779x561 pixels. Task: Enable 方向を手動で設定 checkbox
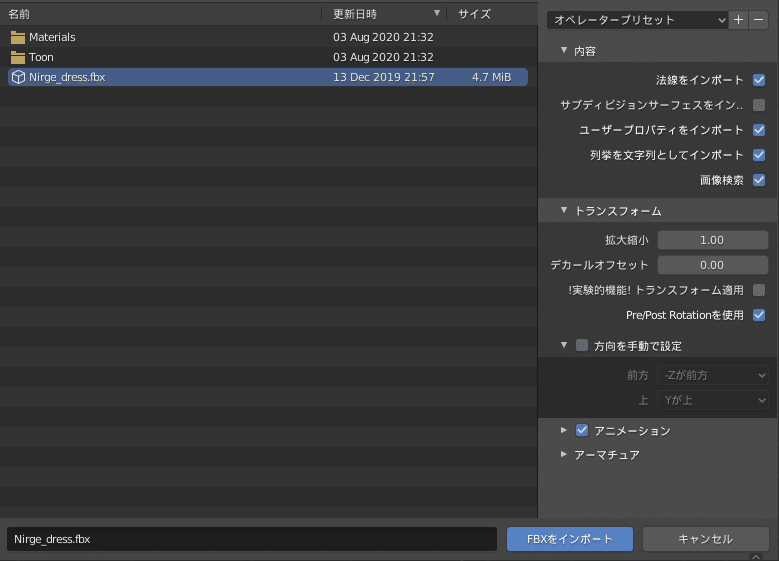582,345
